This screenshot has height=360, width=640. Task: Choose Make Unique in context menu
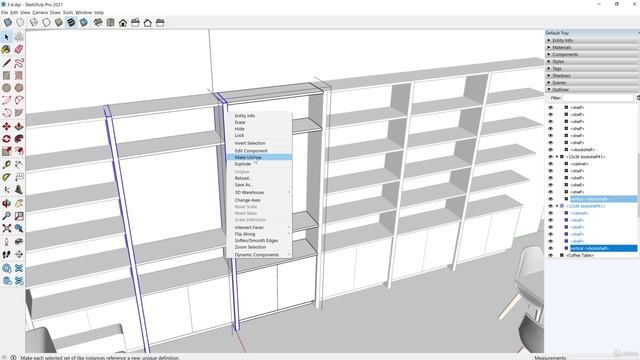click(259, 157)
